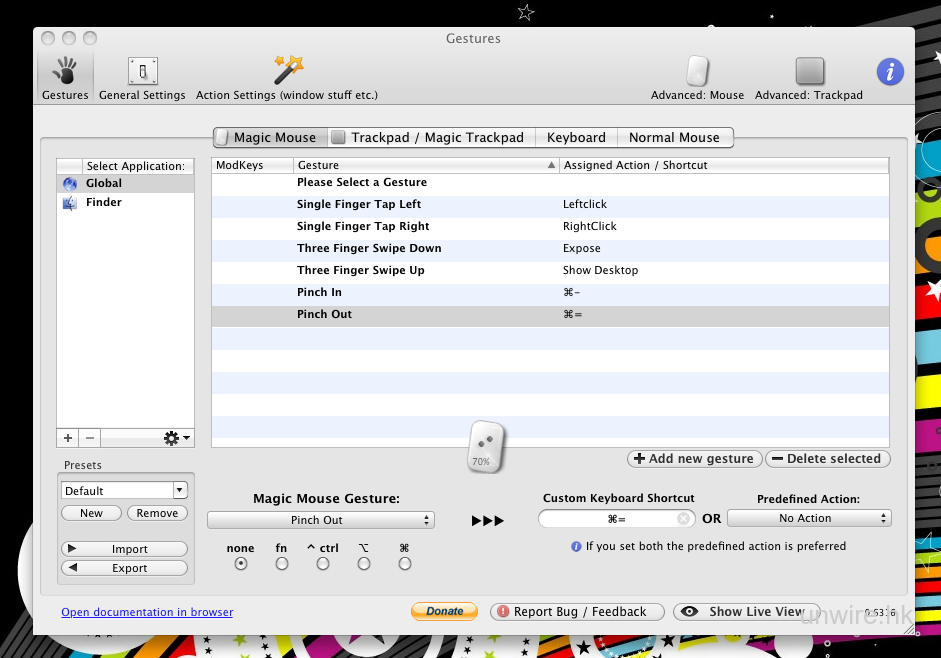Click the blue info icon

pyautogui.click(x=890, y=72)
